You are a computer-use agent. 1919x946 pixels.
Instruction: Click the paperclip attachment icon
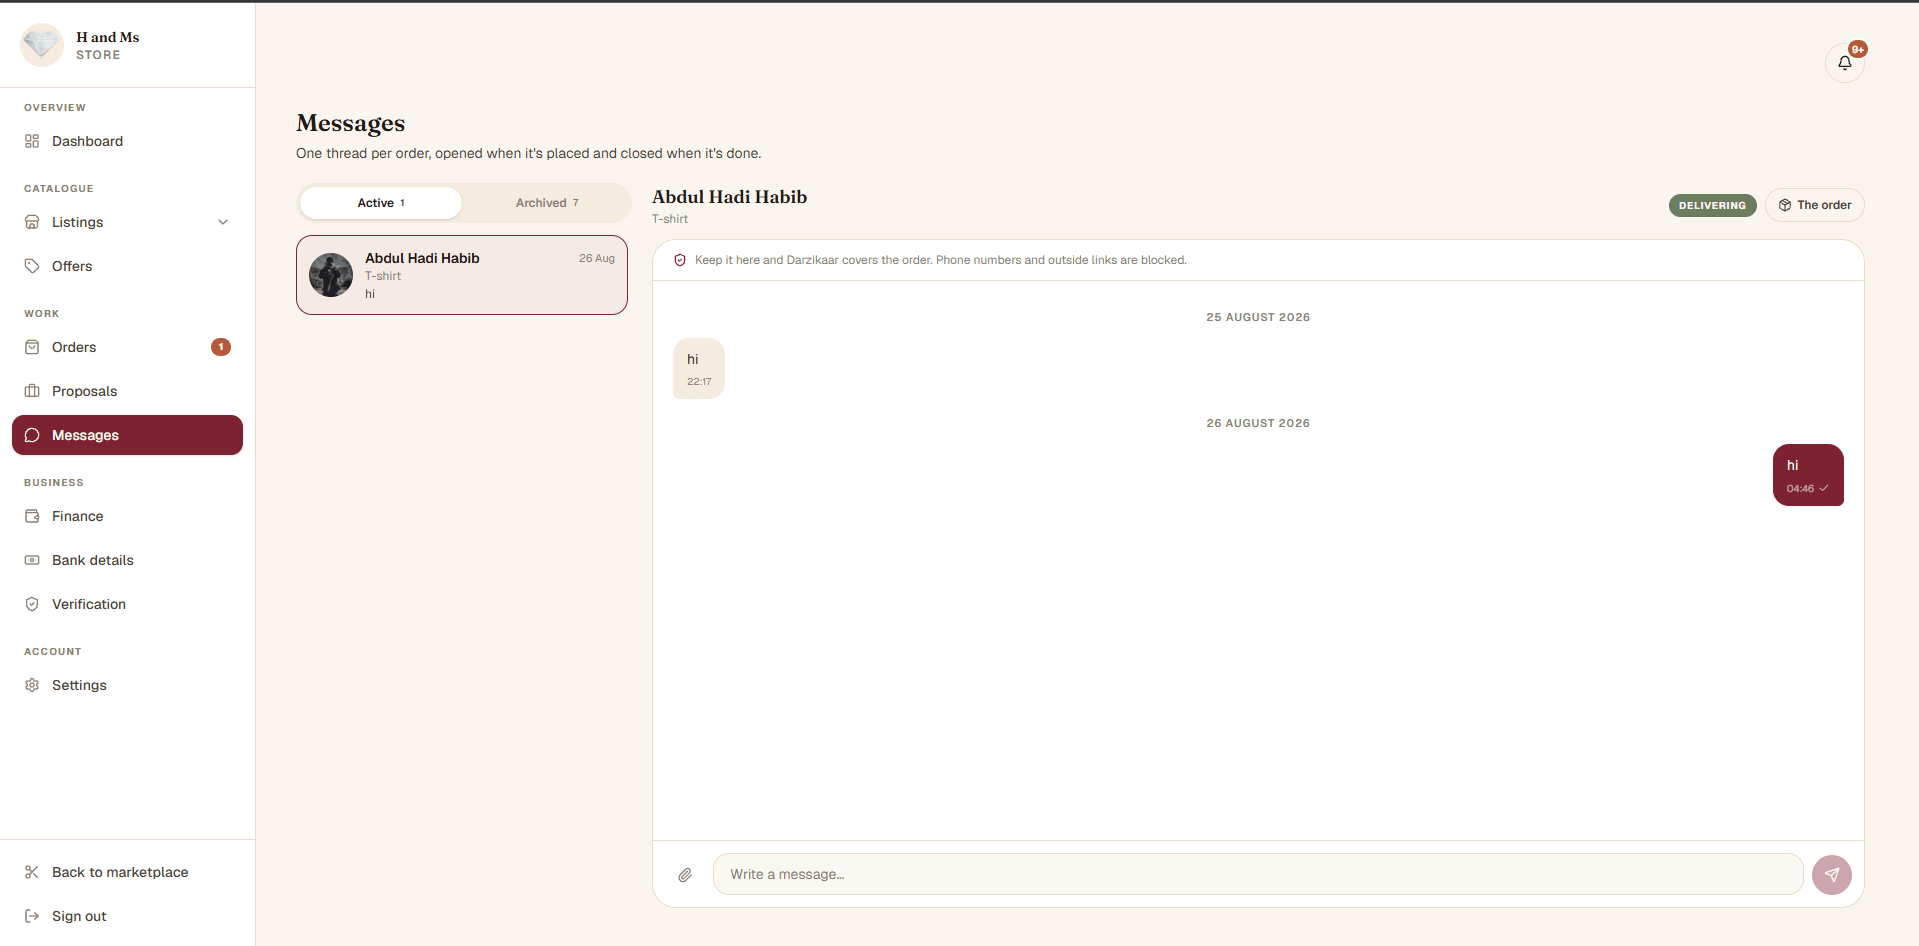[685, 875]
